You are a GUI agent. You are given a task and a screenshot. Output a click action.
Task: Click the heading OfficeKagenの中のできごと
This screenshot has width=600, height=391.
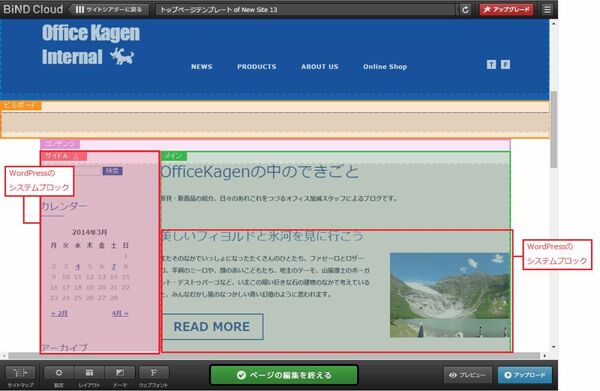pos(260,171)
